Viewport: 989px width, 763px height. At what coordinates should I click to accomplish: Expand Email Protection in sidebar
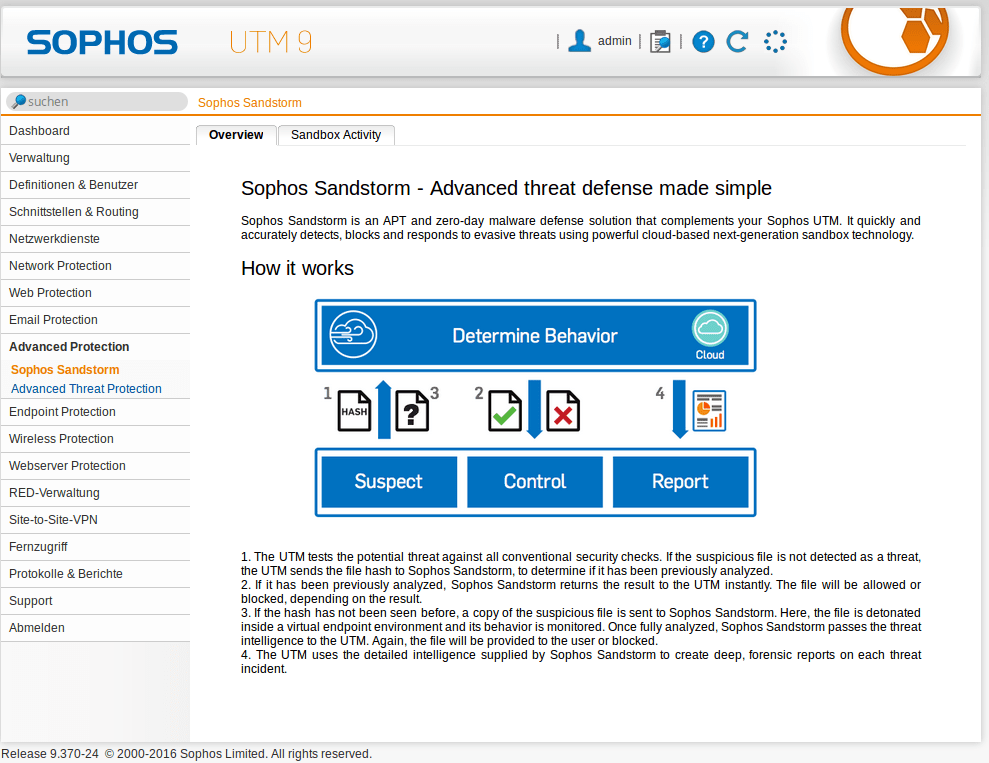tap(53, 320)
